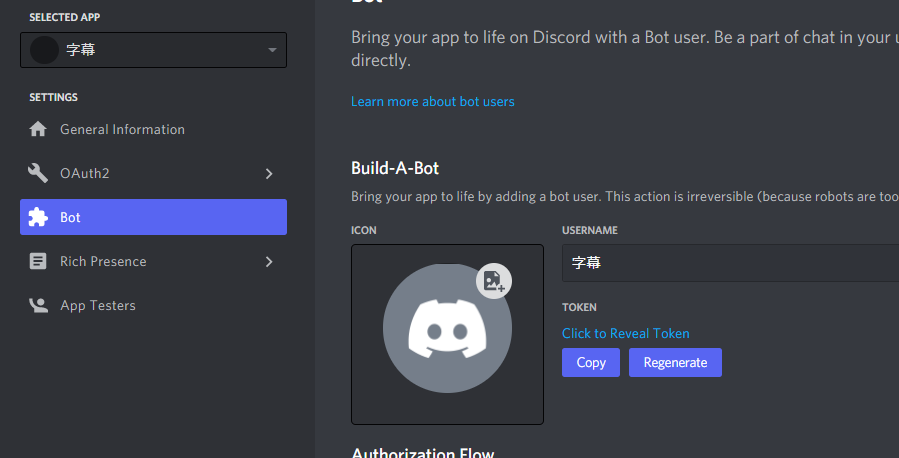Screen dimensions: 899x458
Task: Expand the OAuth2 submenu chevron
Action: pos(269,174)
